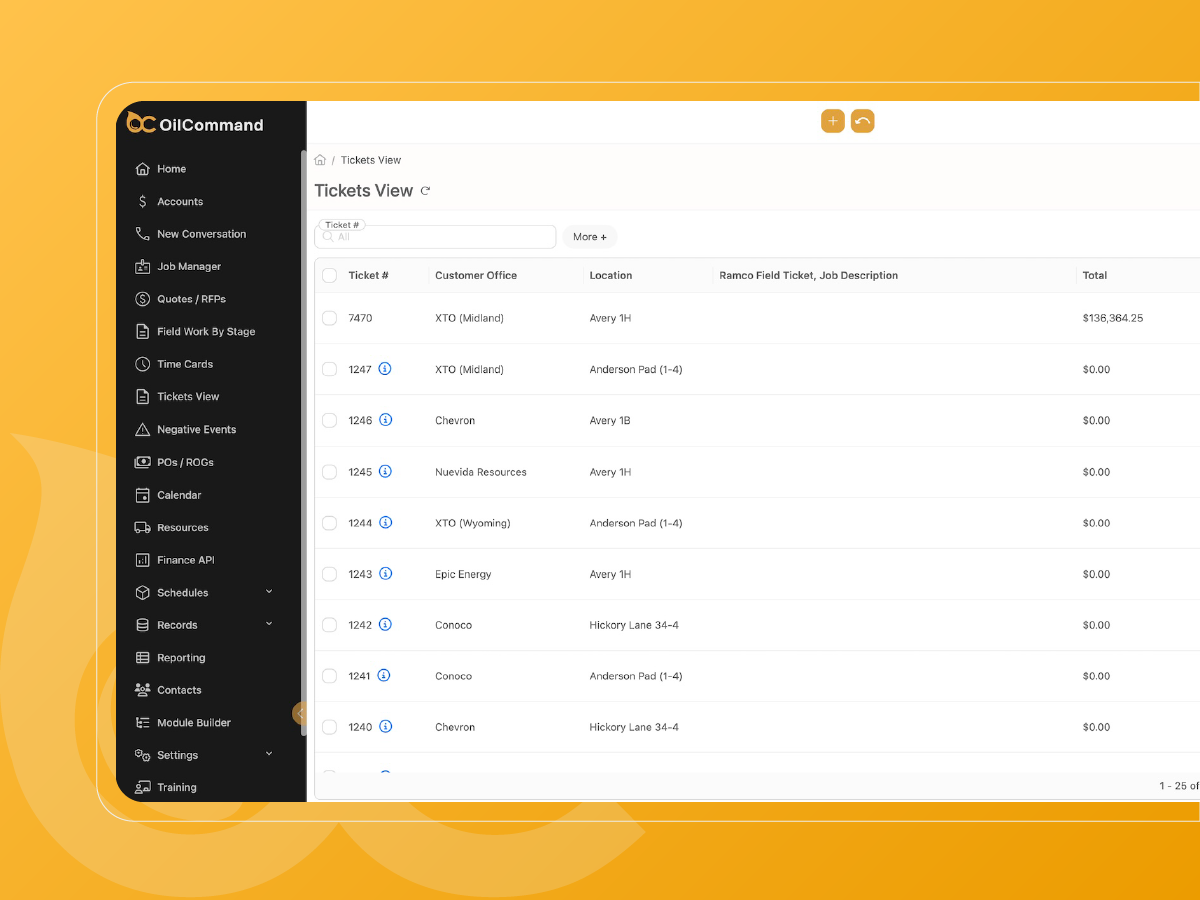Click the Accounts dollar icon

142,201
